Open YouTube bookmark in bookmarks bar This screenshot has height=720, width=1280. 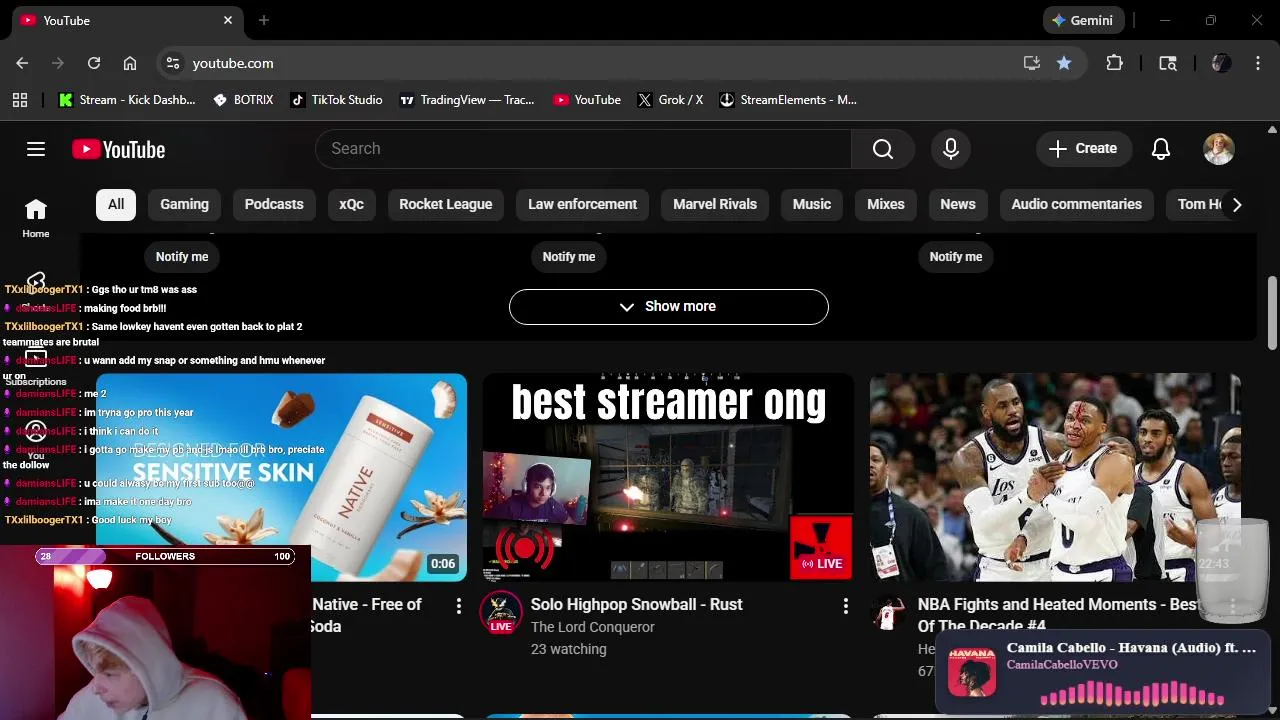click(x=587, y=100)
